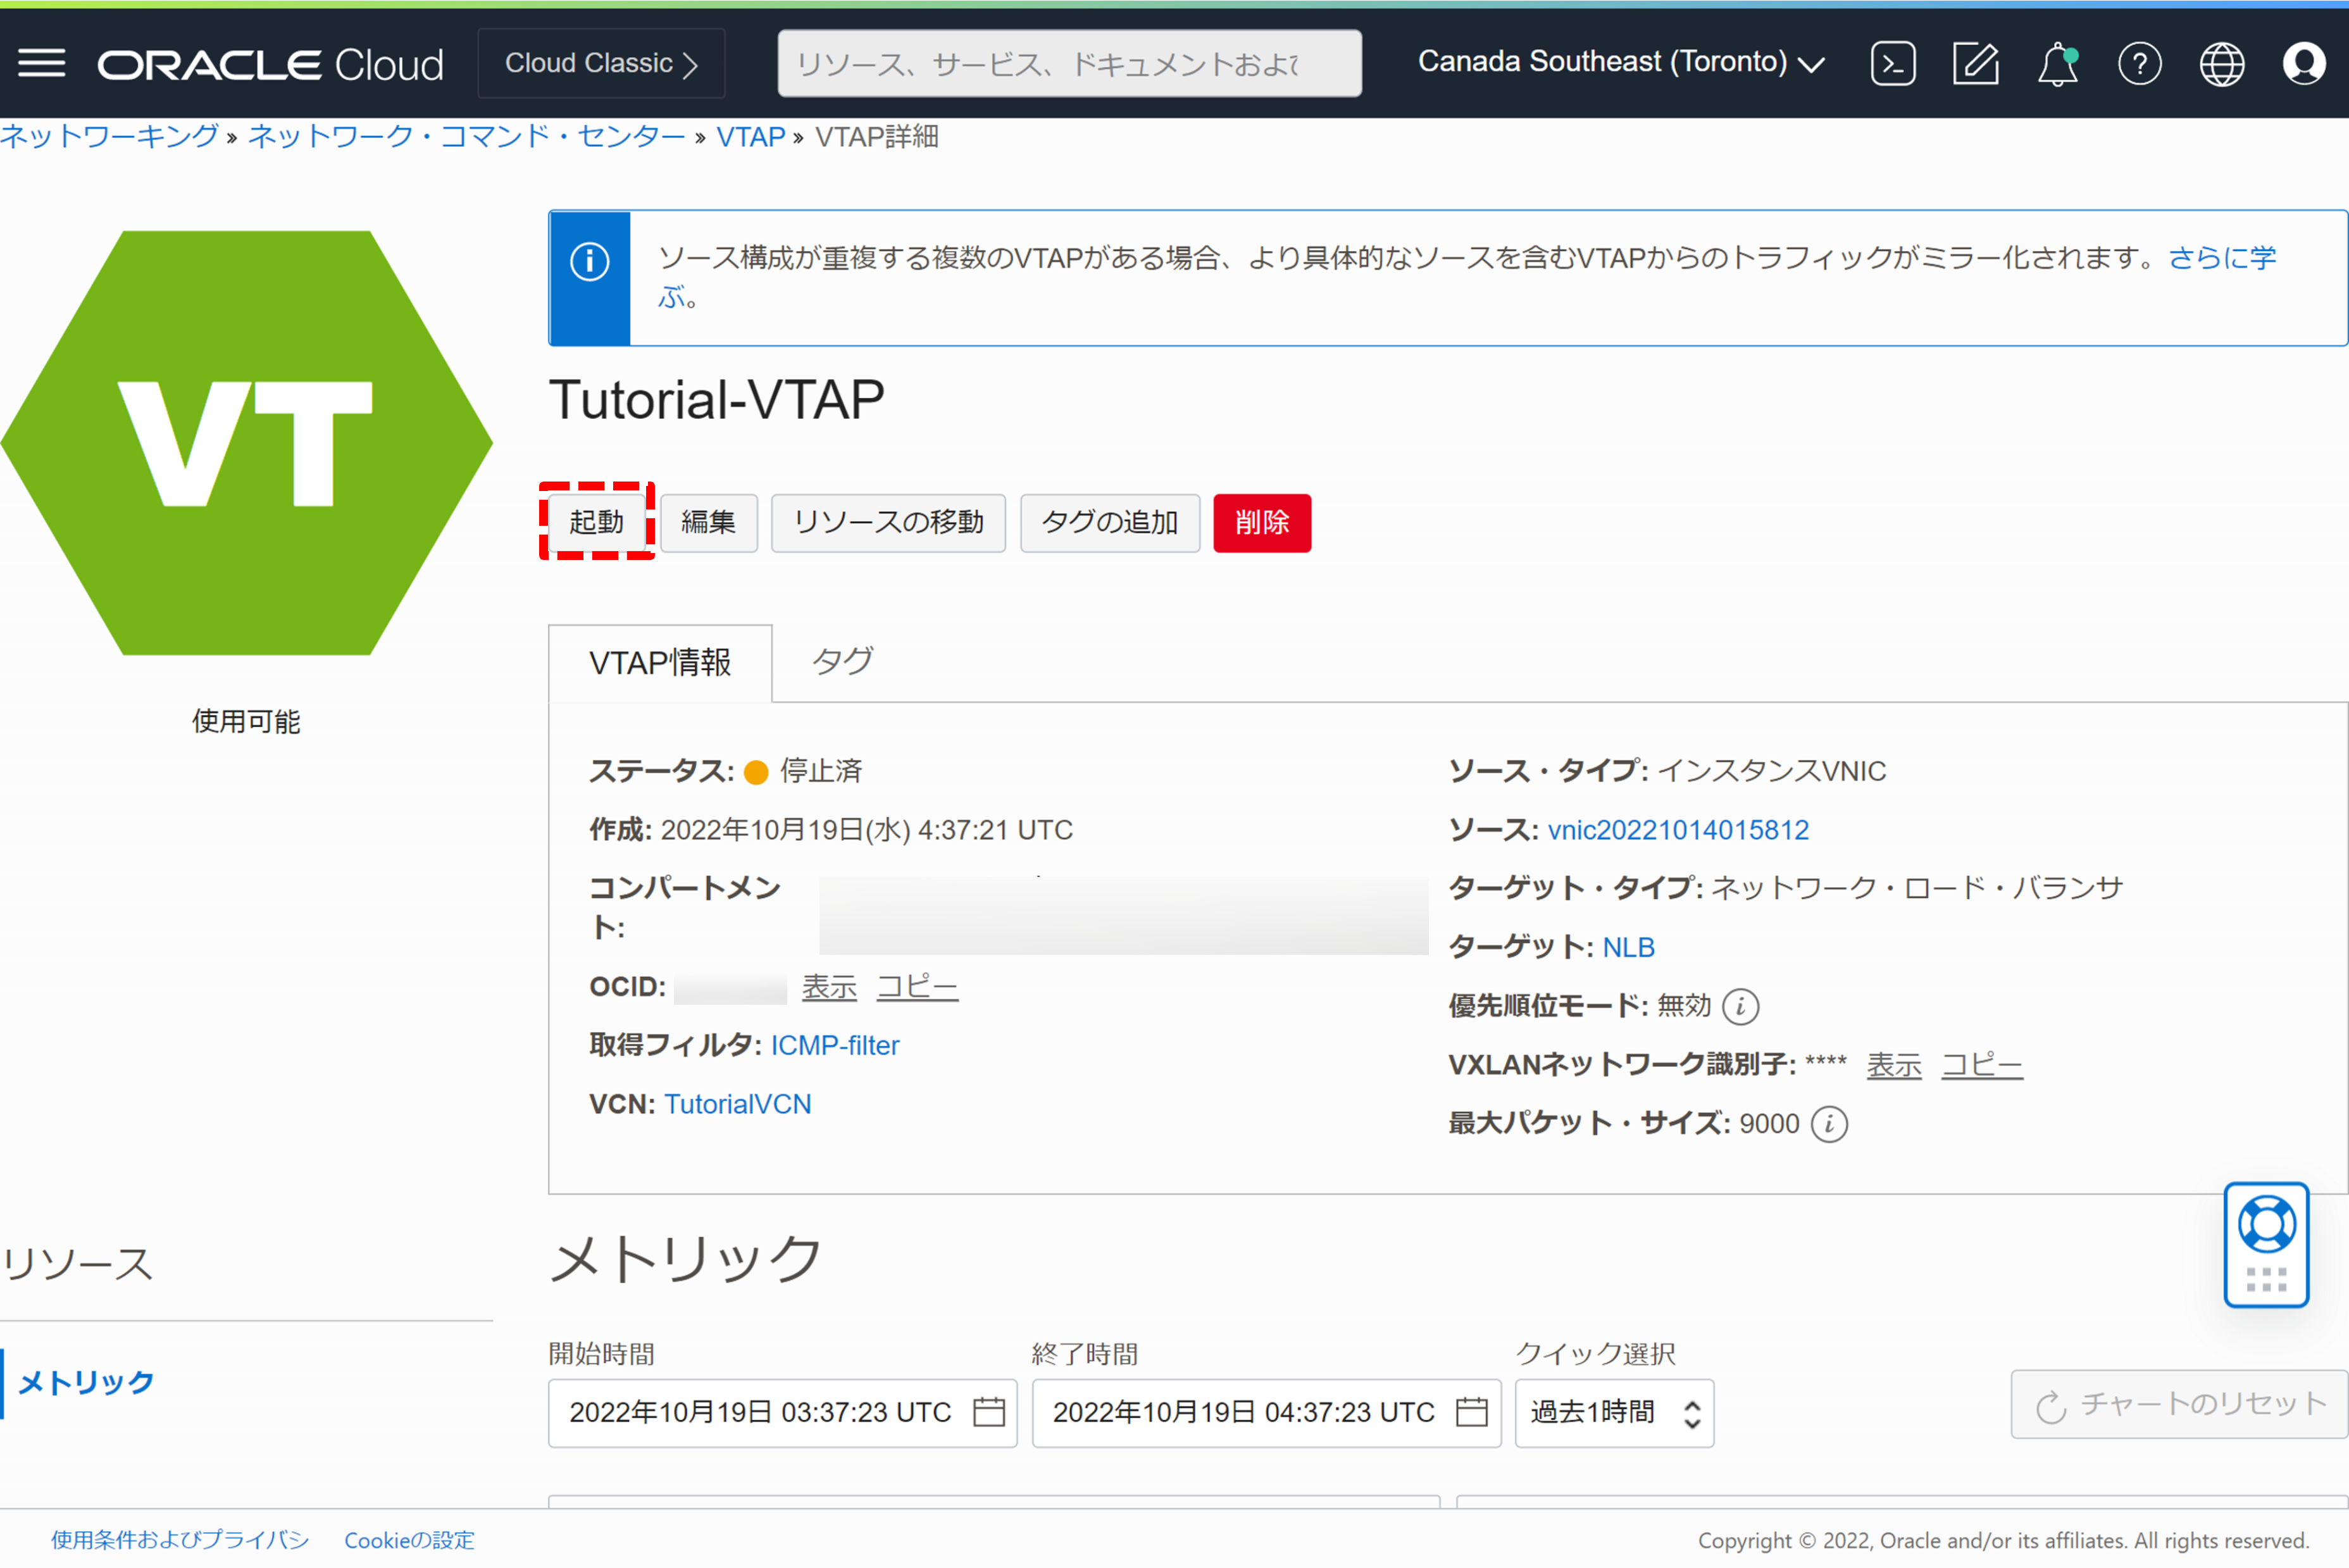Open the user profile avatar menu

pos(2304,64)
